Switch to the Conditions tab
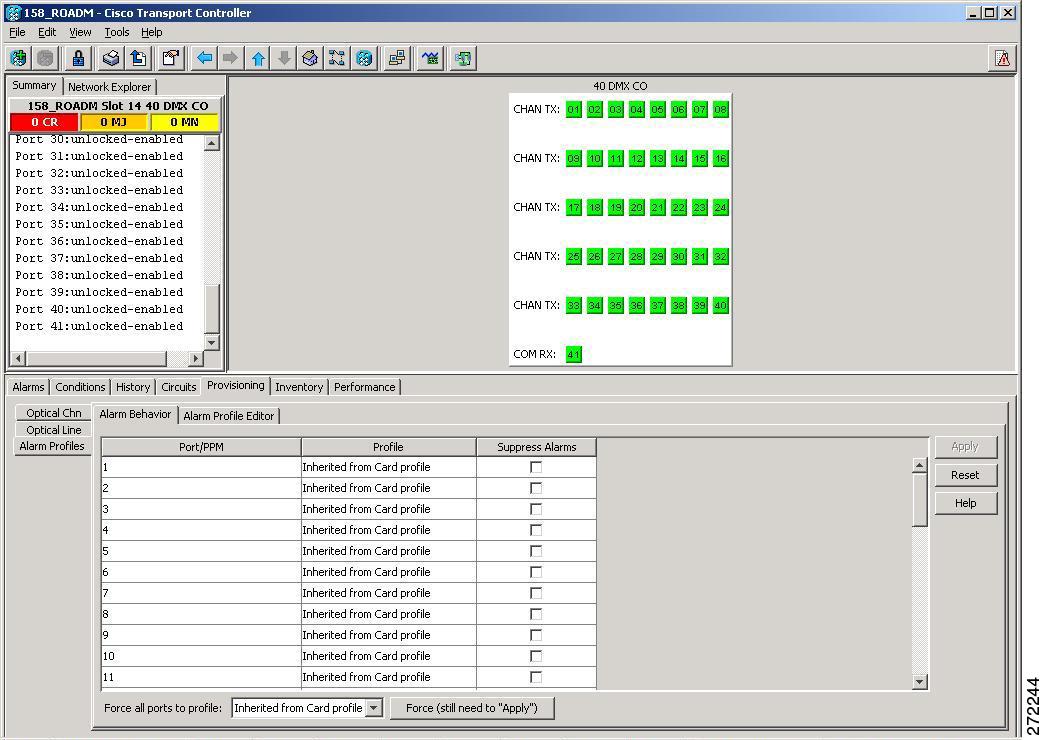Screen dimensions: 1042x740 (80, 387)
